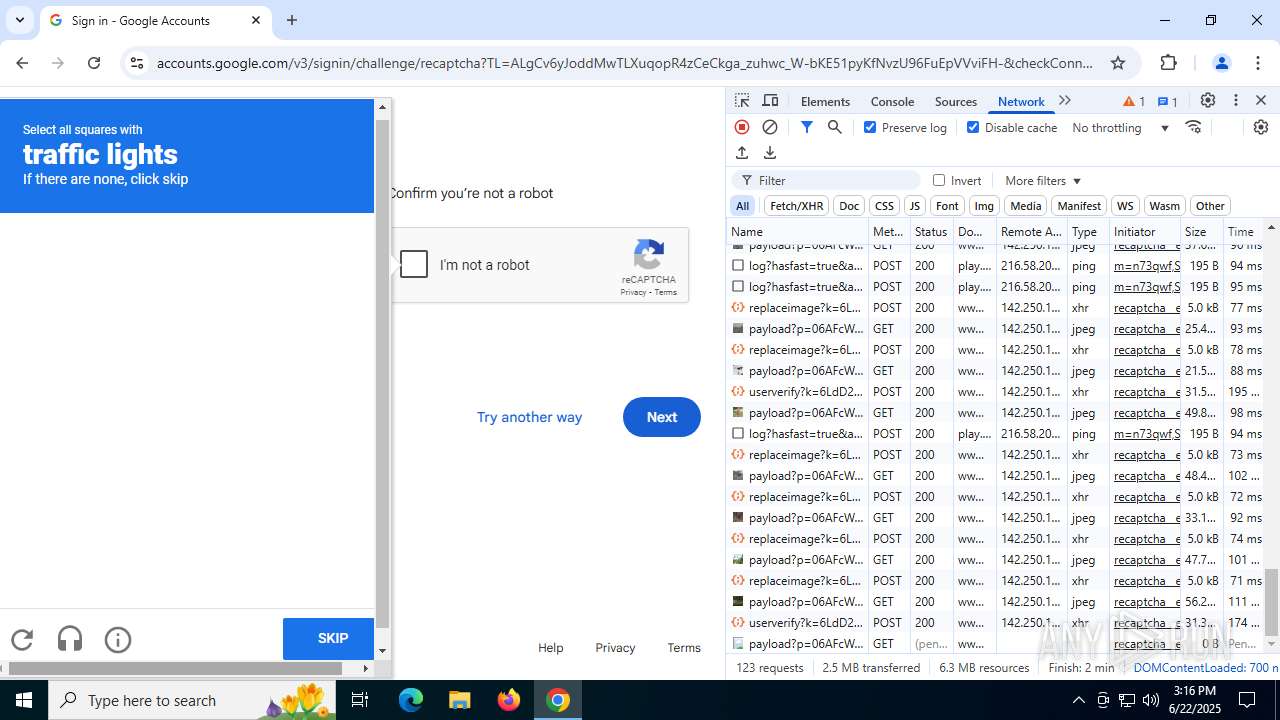Click the warnings count icon
The width and height of the screenshot is (1280, 720).
click(x=1134, y=101)
